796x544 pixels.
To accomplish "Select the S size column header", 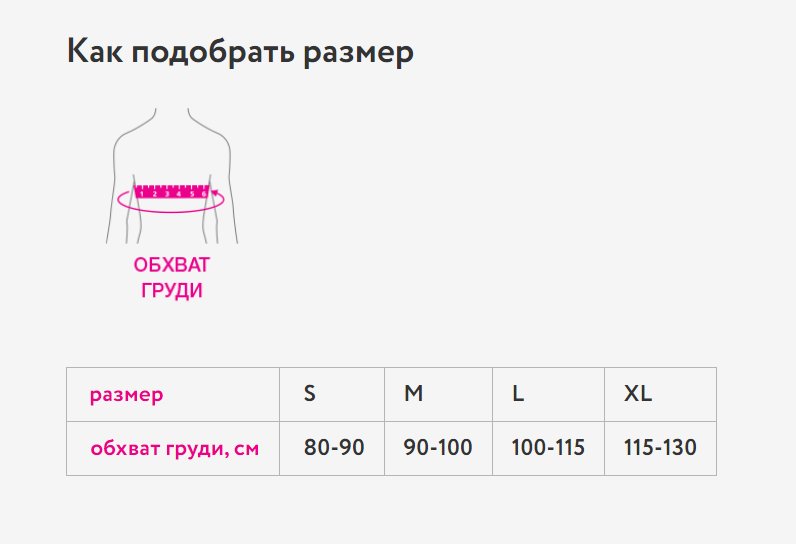I will (x=310, y=394).
